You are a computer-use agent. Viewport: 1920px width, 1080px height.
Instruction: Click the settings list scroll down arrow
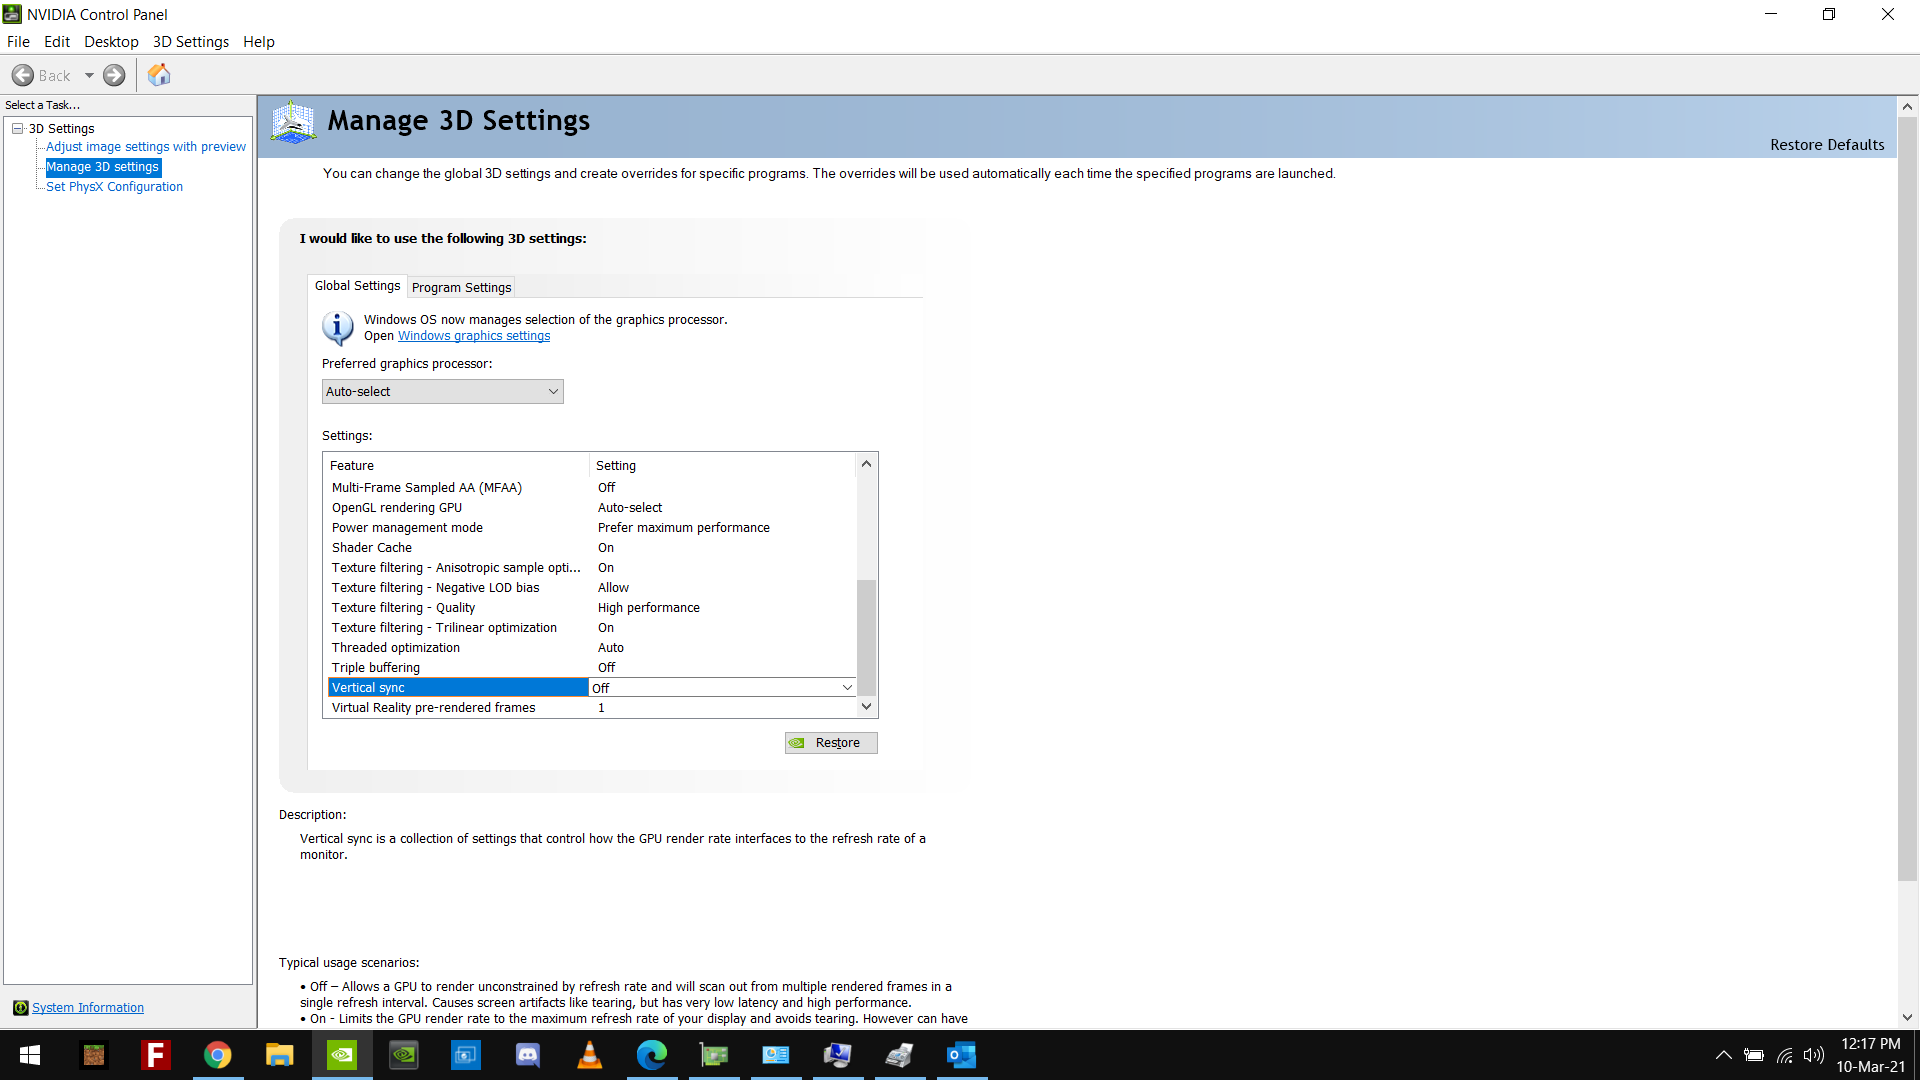point(867,707)
